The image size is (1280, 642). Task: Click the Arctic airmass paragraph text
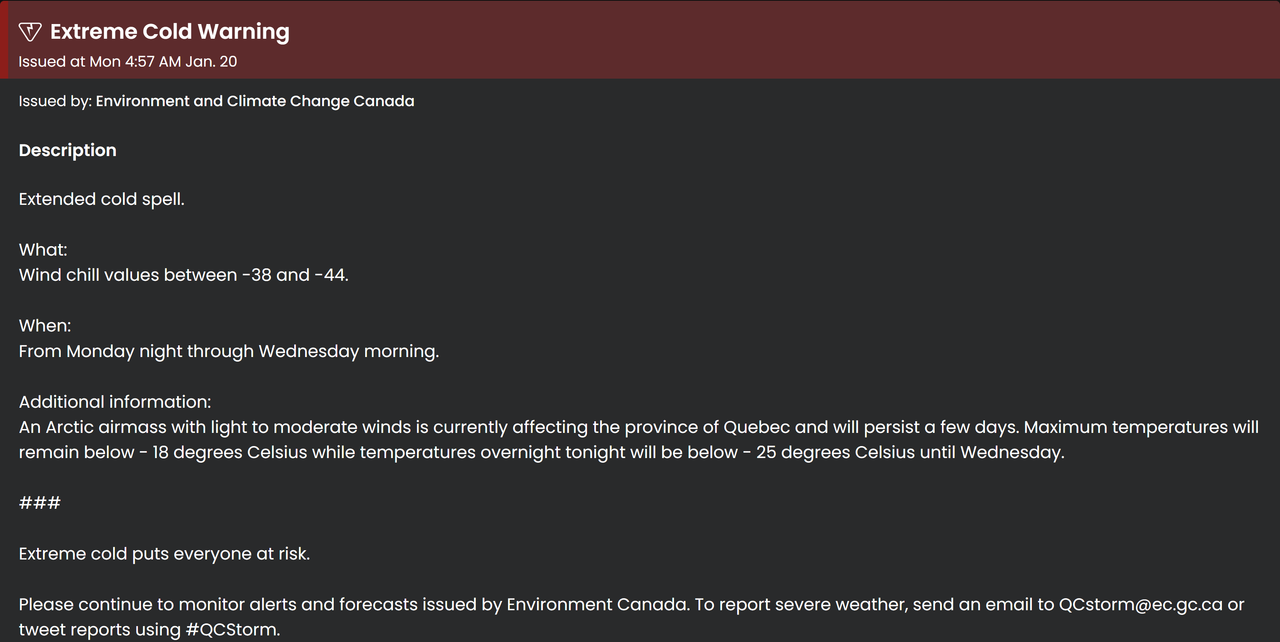click(639, 440)
